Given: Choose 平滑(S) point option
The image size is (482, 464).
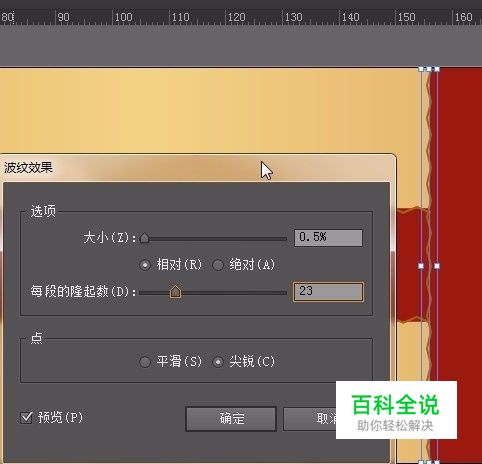Looking at the screenshot, I should [x=145, y=362].
